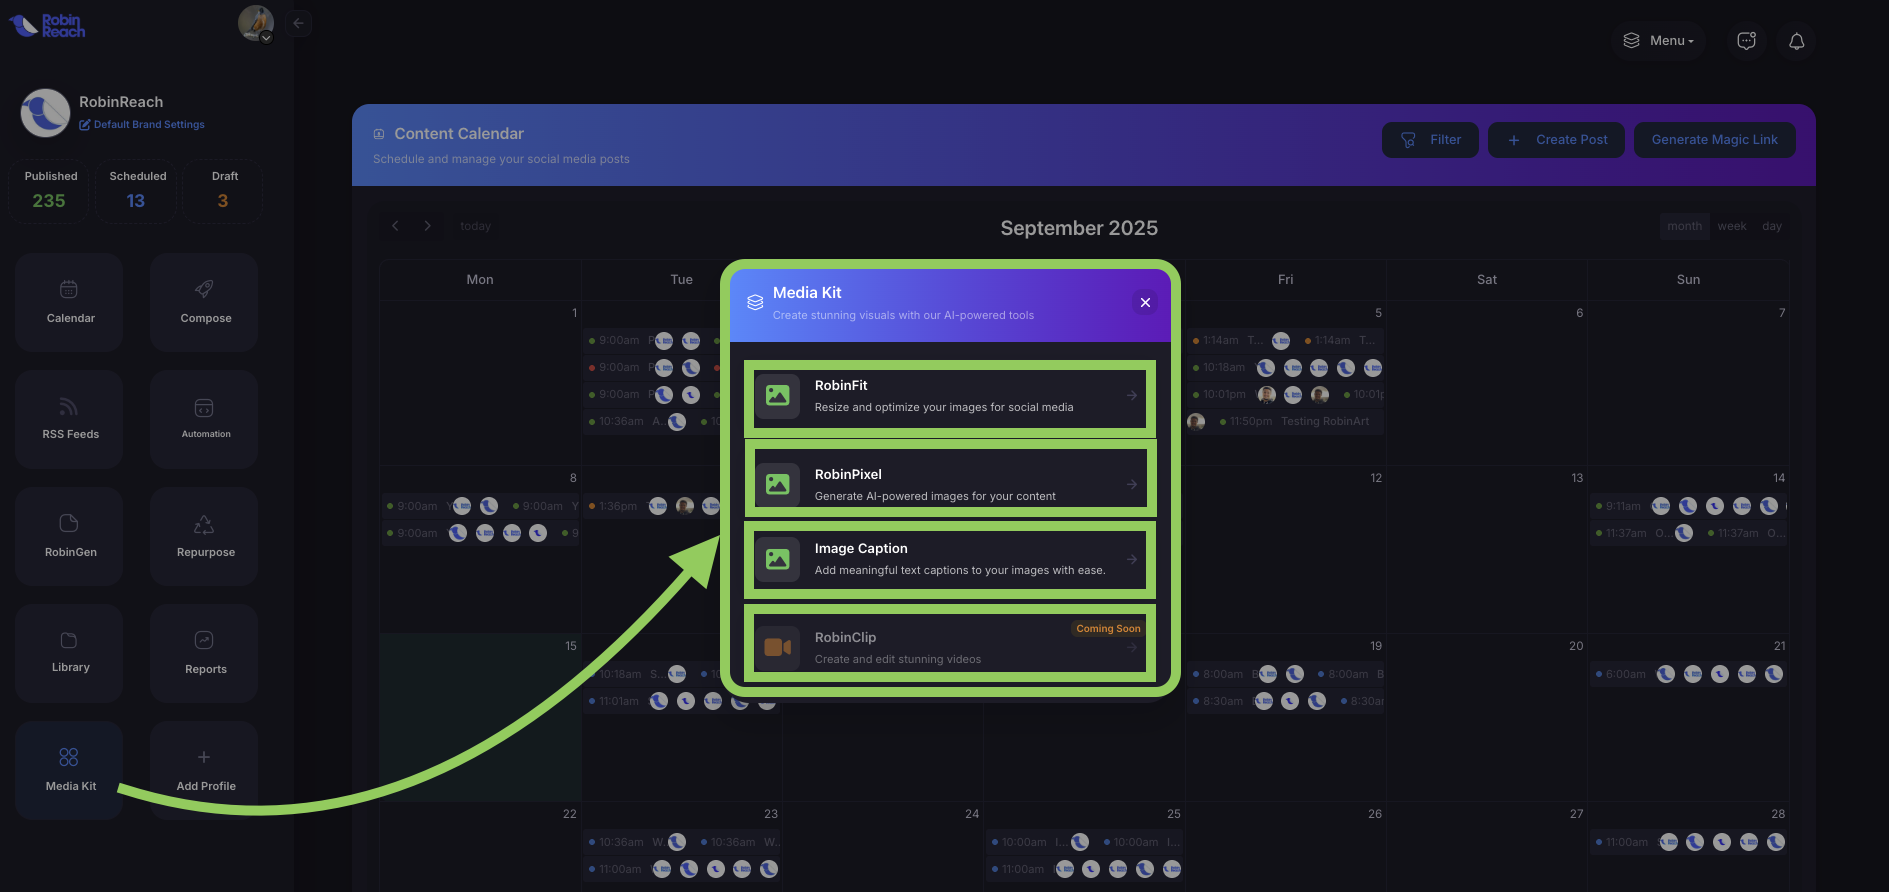1889x892 pixels.
Task: Open the notifications bell
Action: click(x=1797, y=41)
